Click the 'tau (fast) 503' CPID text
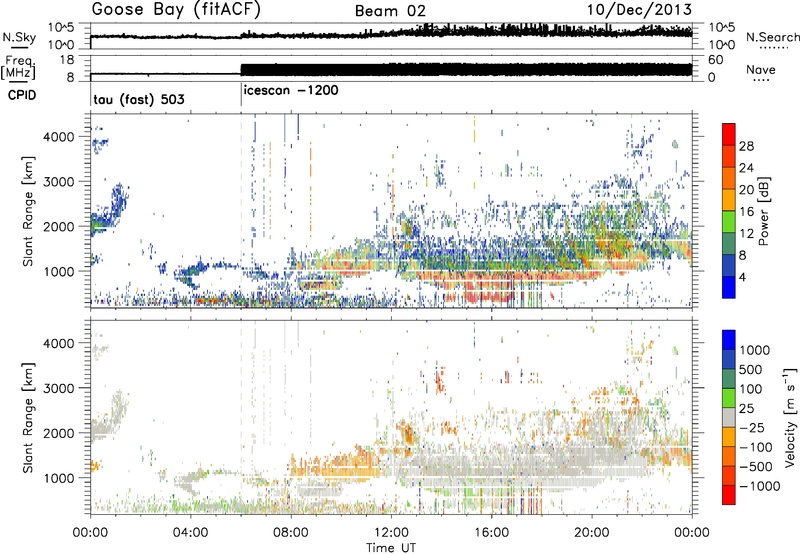Image resolution: width=800 pixels, height=554 pixels. click(139, 99)
